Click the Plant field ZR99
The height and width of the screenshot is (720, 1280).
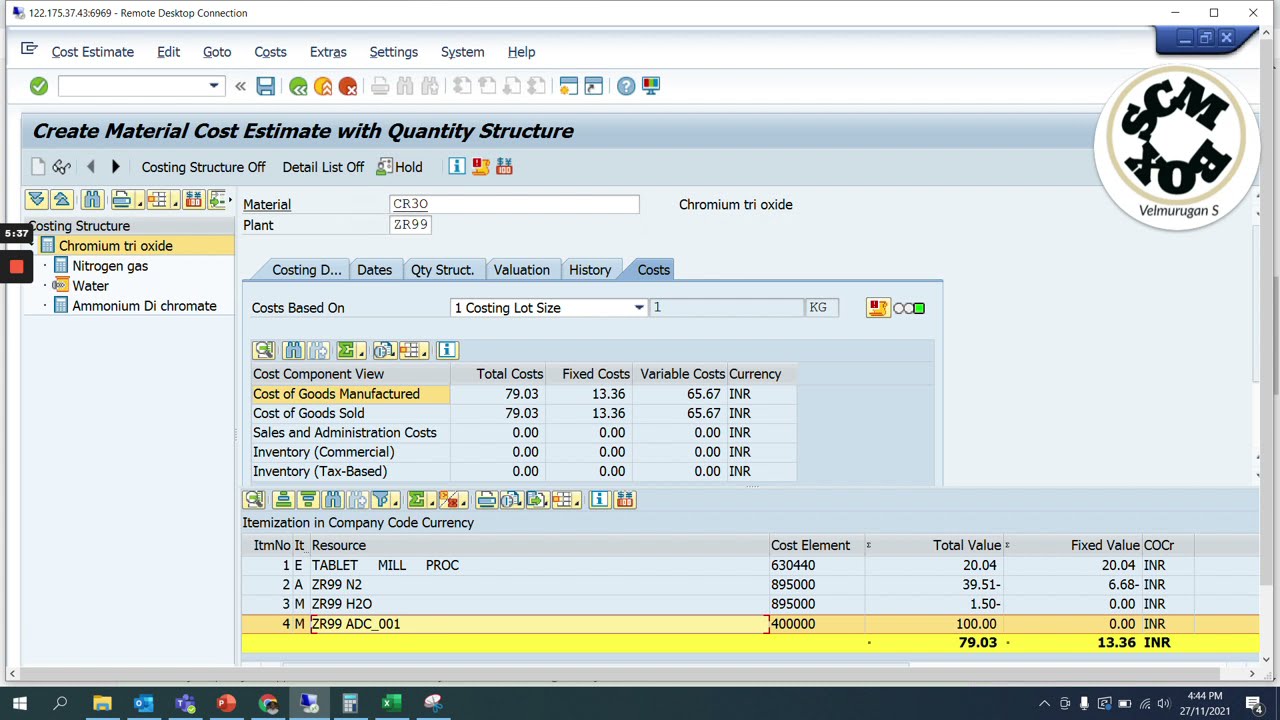pos(411,225)
